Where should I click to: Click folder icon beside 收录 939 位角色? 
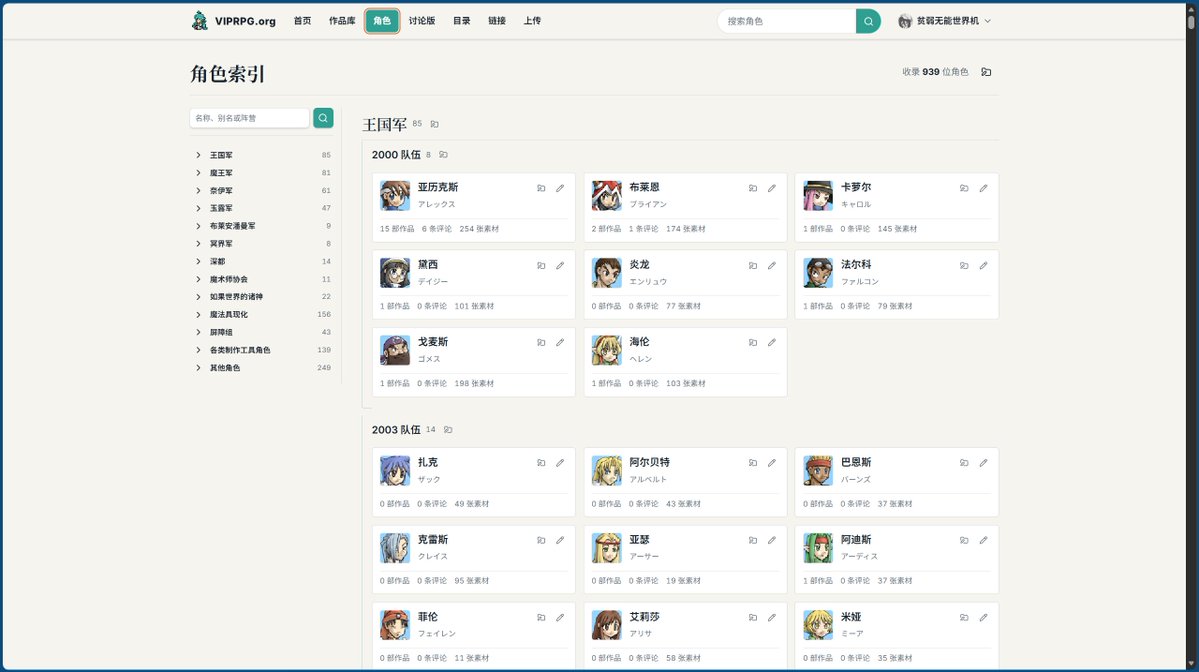(x=986, y=72)
